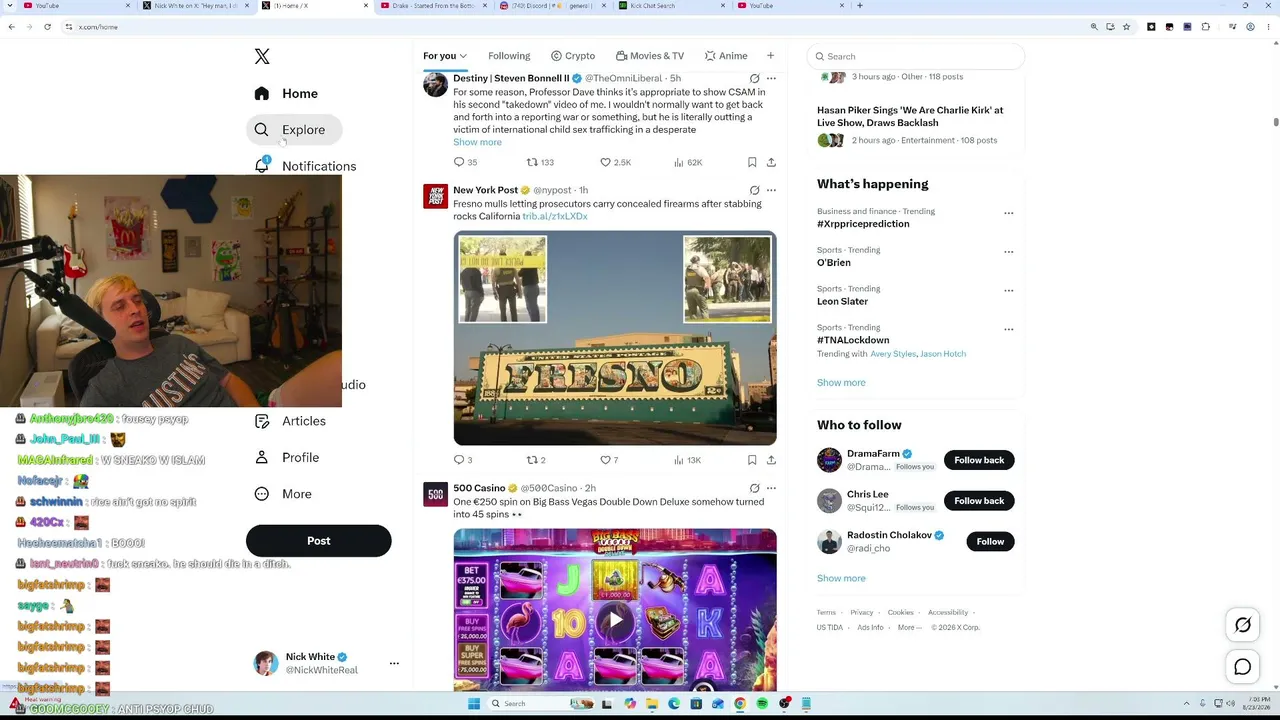Open options for #TNALockdown trend
Viewport: 1280px width, 720px height.
pos(1009,329)
